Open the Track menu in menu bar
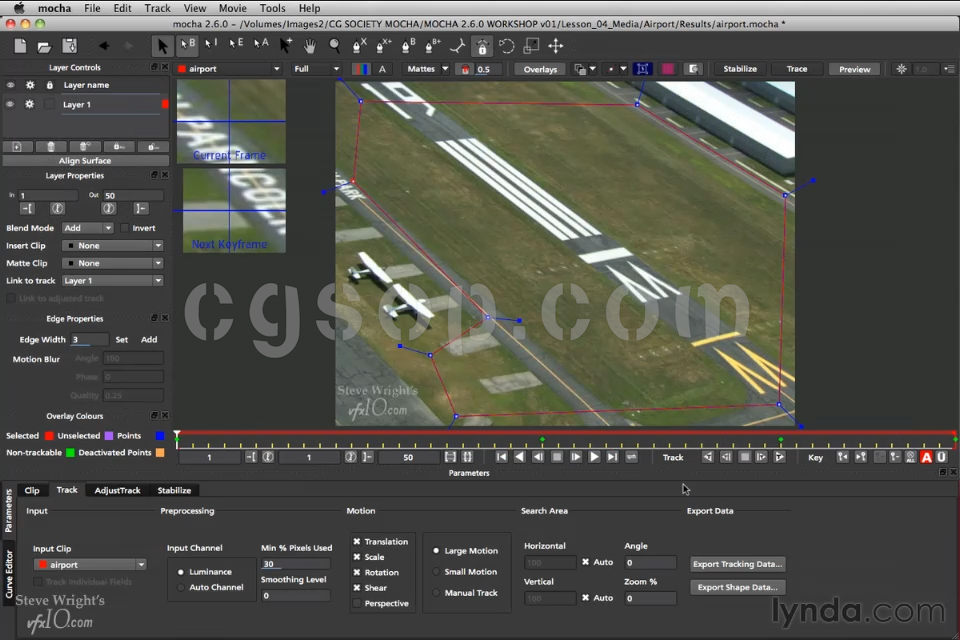 tap(157, 8)
